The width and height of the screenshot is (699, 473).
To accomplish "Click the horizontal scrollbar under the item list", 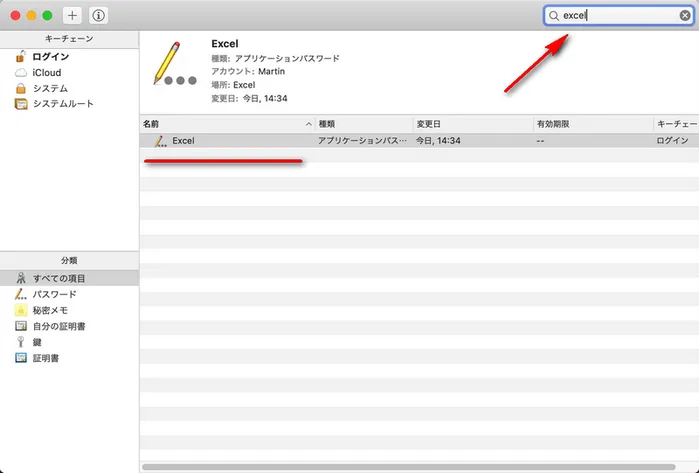I will pos(408,467).
